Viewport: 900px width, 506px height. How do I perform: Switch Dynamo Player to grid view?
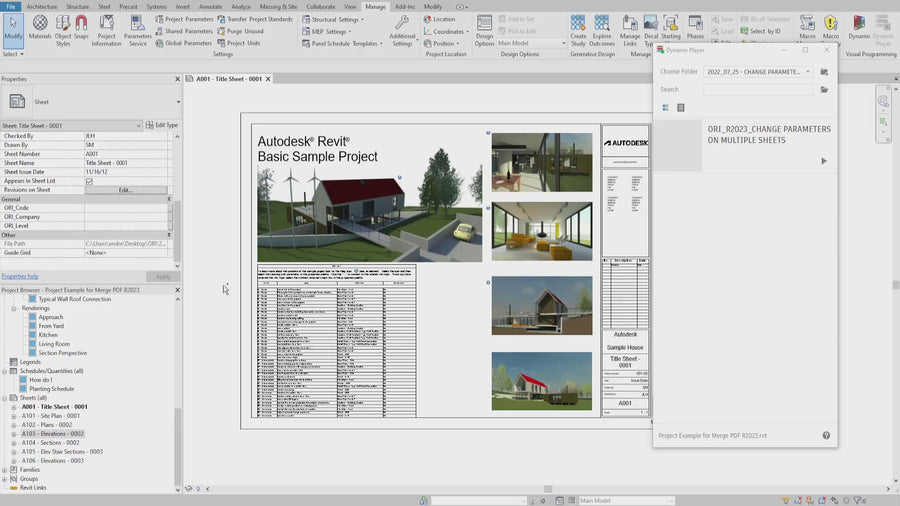click(x=666, y=108)
